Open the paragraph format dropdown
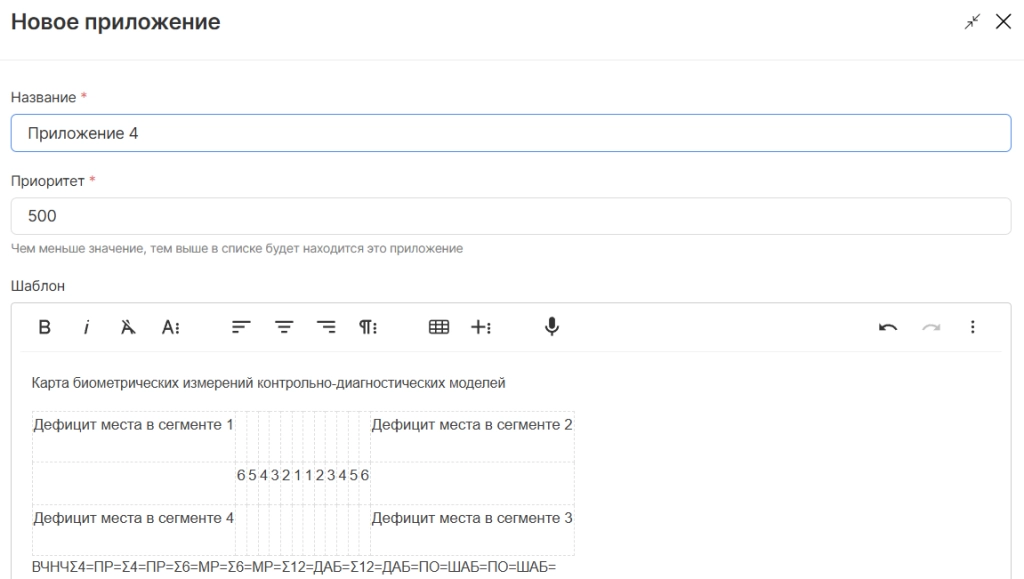The image size is (1024, 579). tap(368, 327)
